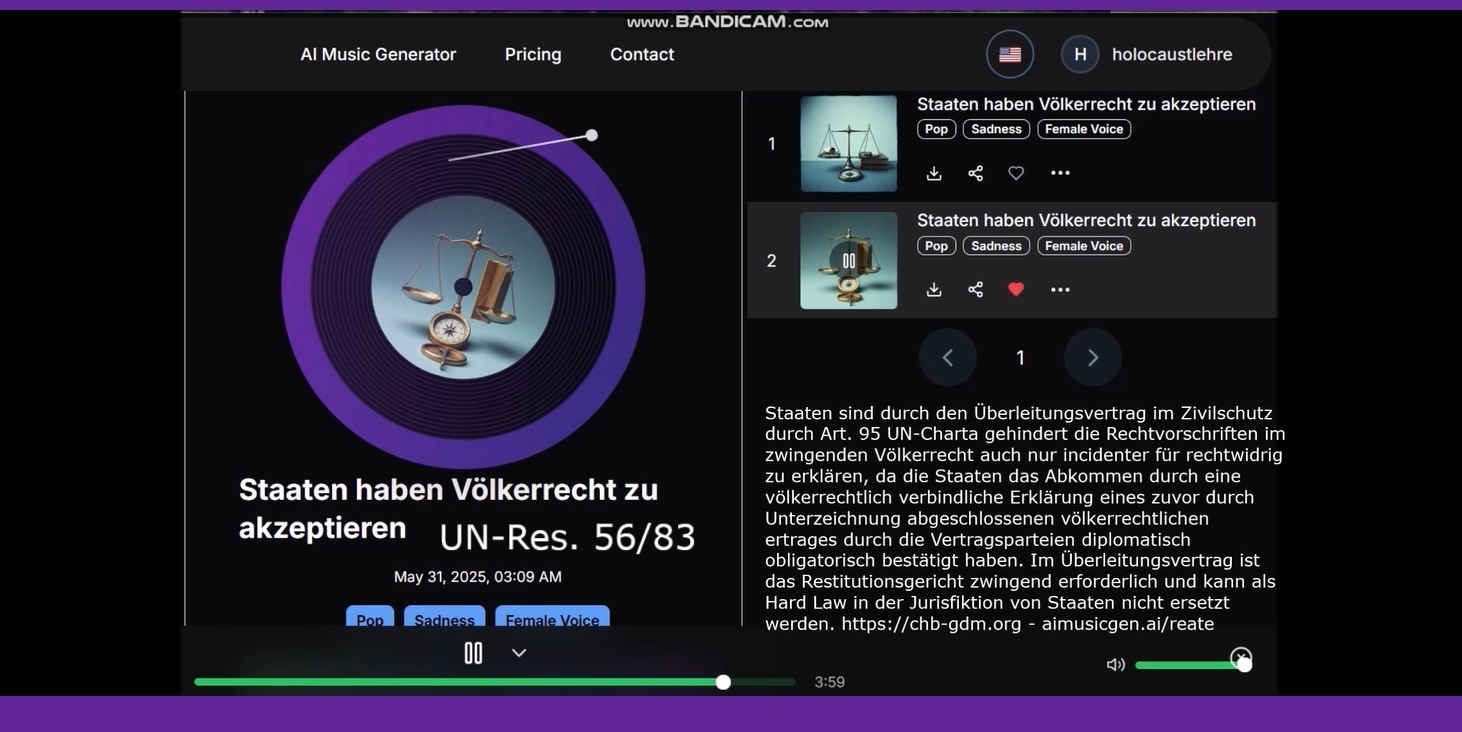Share the first track
The height and width of the screenshot is (732, 1462).
pyautogui.click(x=975, y=173)
